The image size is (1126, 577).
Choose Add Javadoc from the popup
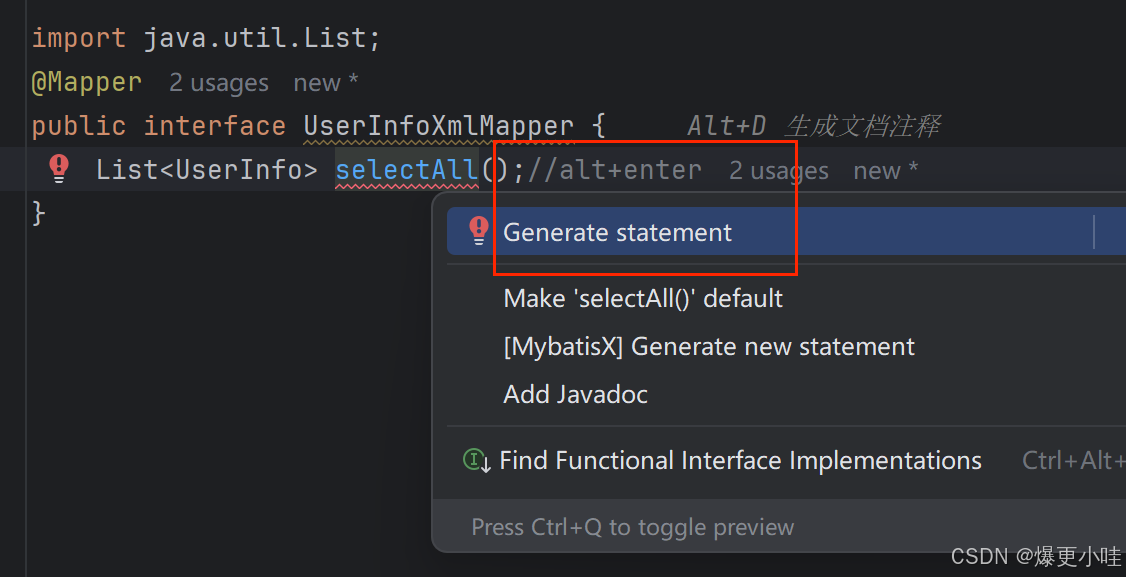coord(575,394)
